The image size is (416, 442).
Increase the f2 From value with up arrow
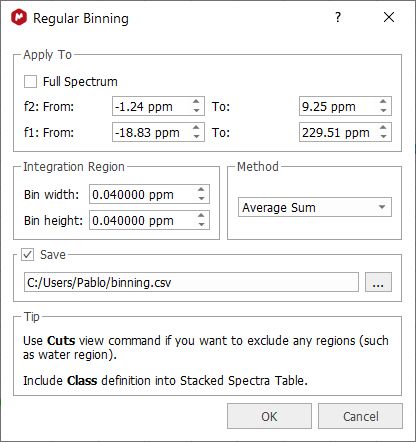tap(196, 102)
